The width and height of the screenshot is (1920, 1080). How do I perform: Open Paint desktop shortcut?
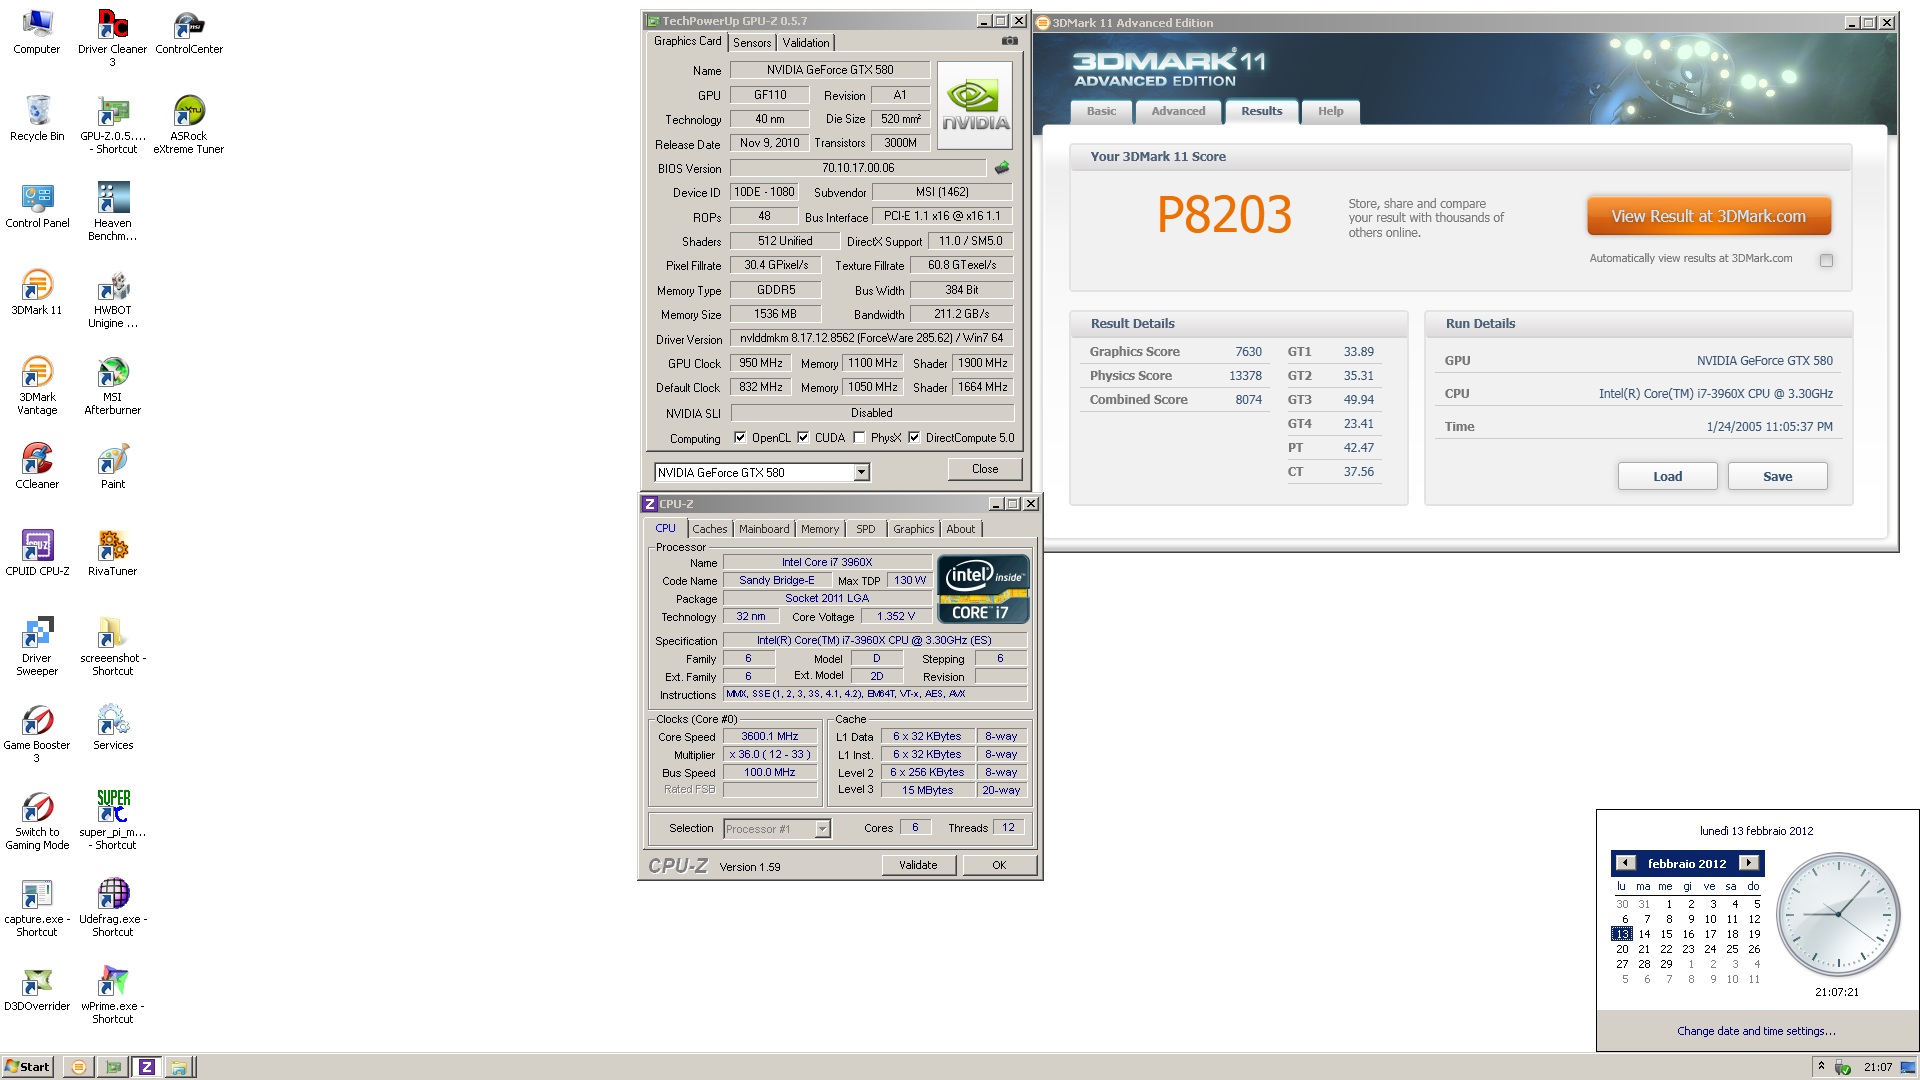112,467
